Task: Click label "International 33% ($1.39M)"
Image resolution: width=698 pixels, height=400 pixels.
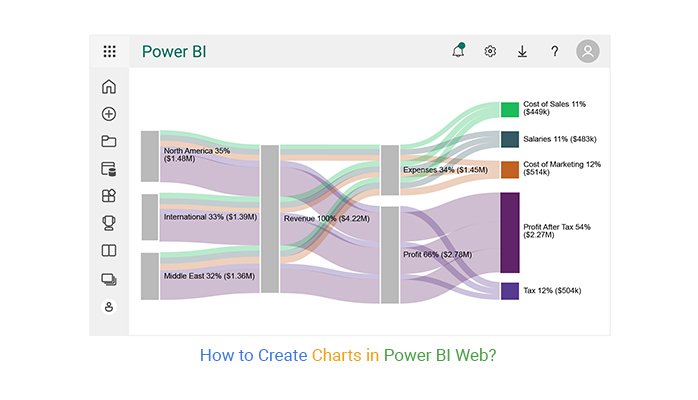Action: point(210,217)
